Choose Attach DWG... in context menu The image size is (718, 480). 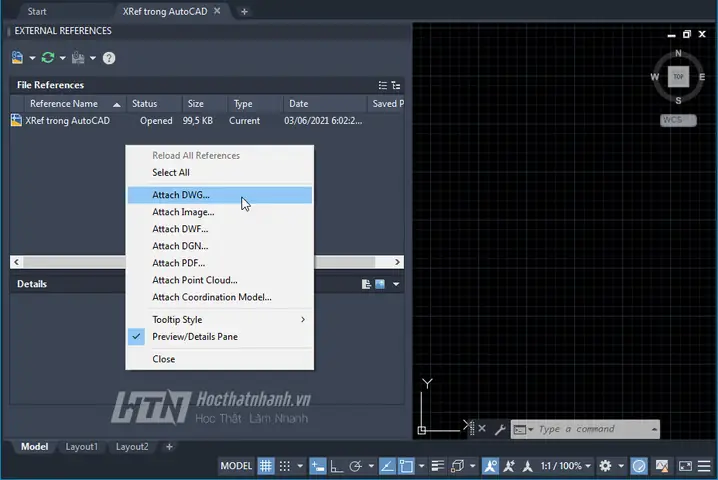pyautogui.click(x=220, y=195)
